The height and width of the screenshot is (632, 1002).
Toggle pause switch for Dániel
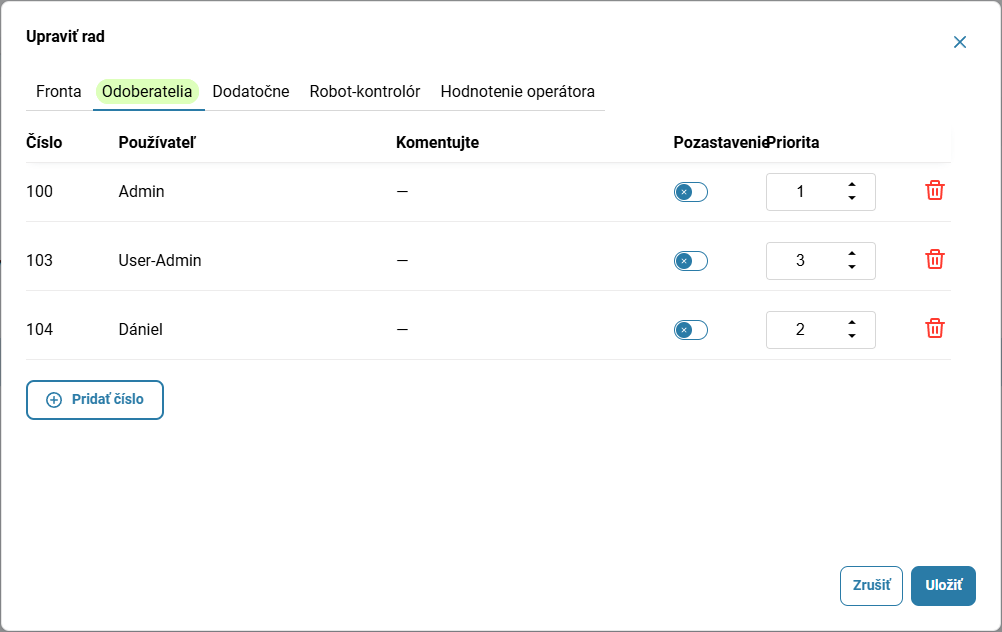pyautogui.click(x=691, y=330)
